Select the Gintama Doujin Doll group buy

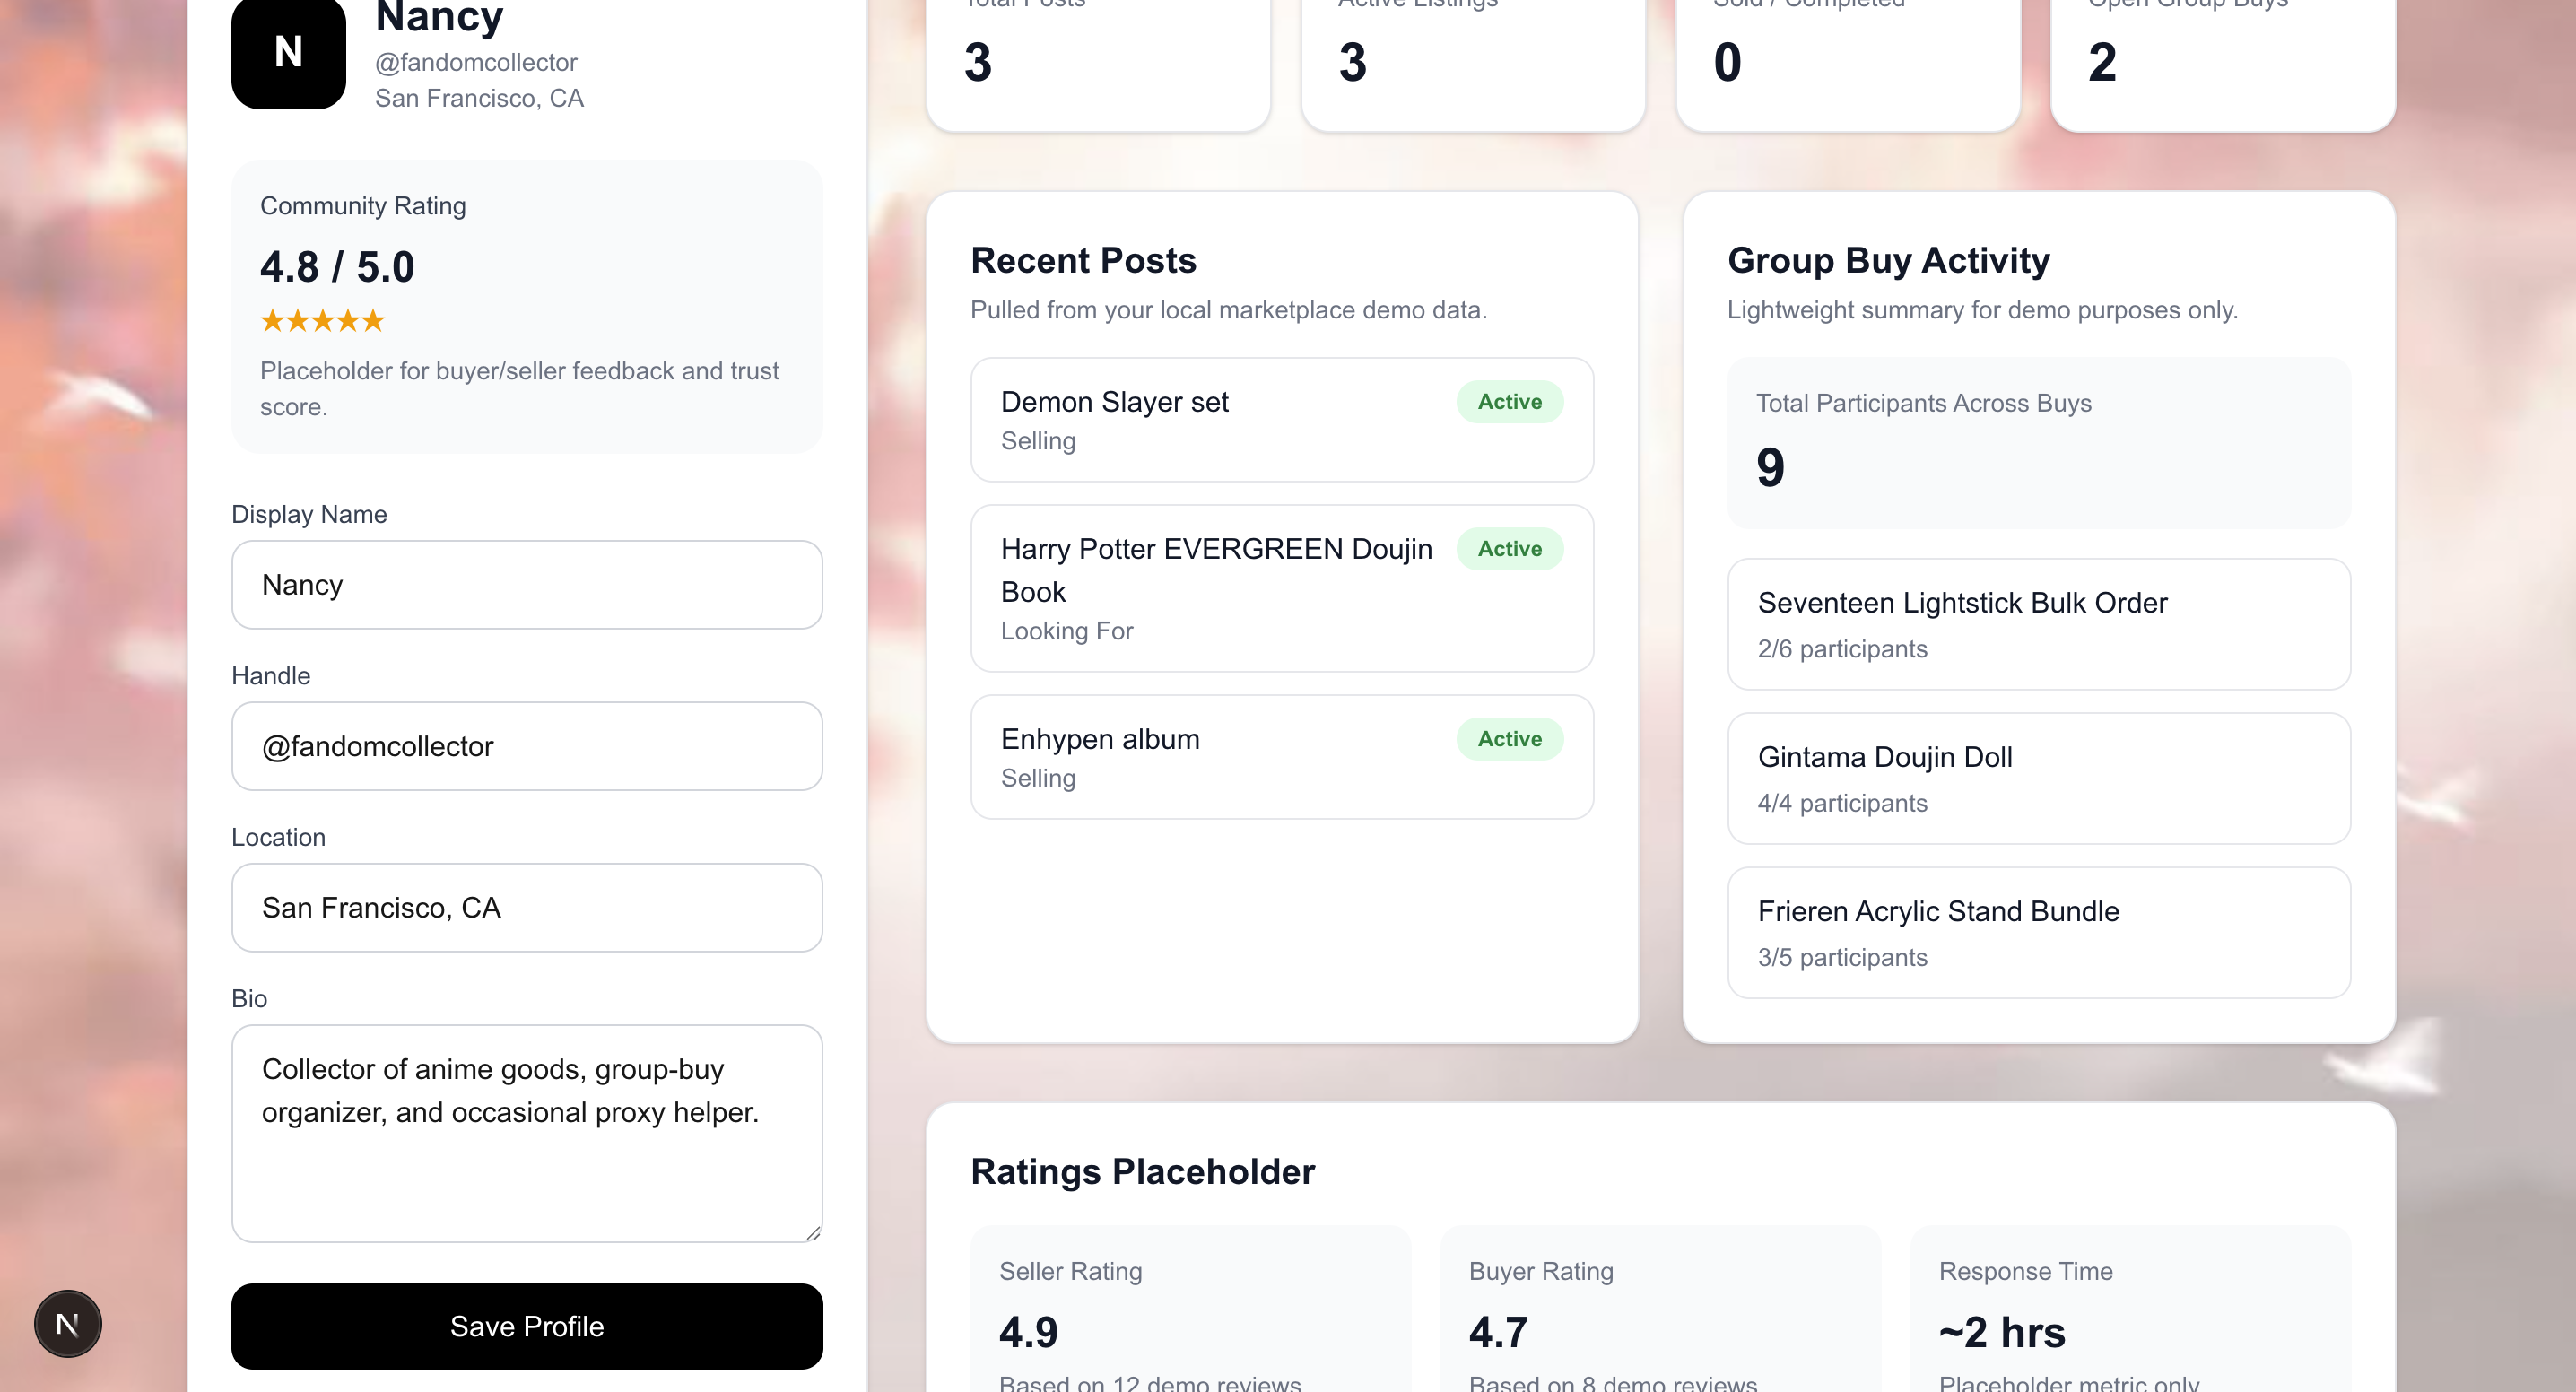point(2038,778)
